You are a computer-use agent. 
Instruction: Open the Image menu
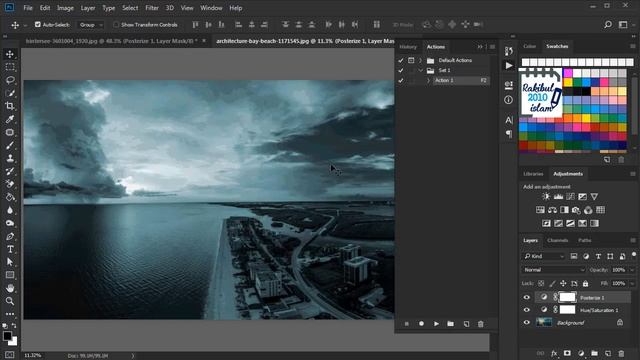pyautogui.click(x=65, y=8)
